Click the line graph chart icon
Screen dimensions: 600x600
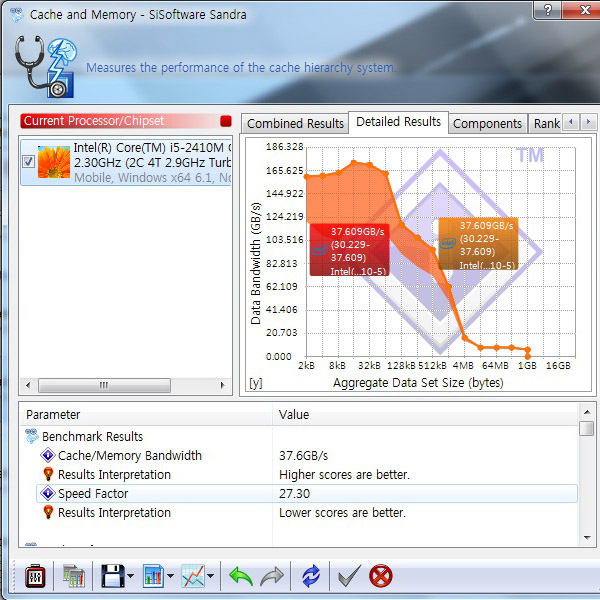pyautogui.click(x=193, y=576)
